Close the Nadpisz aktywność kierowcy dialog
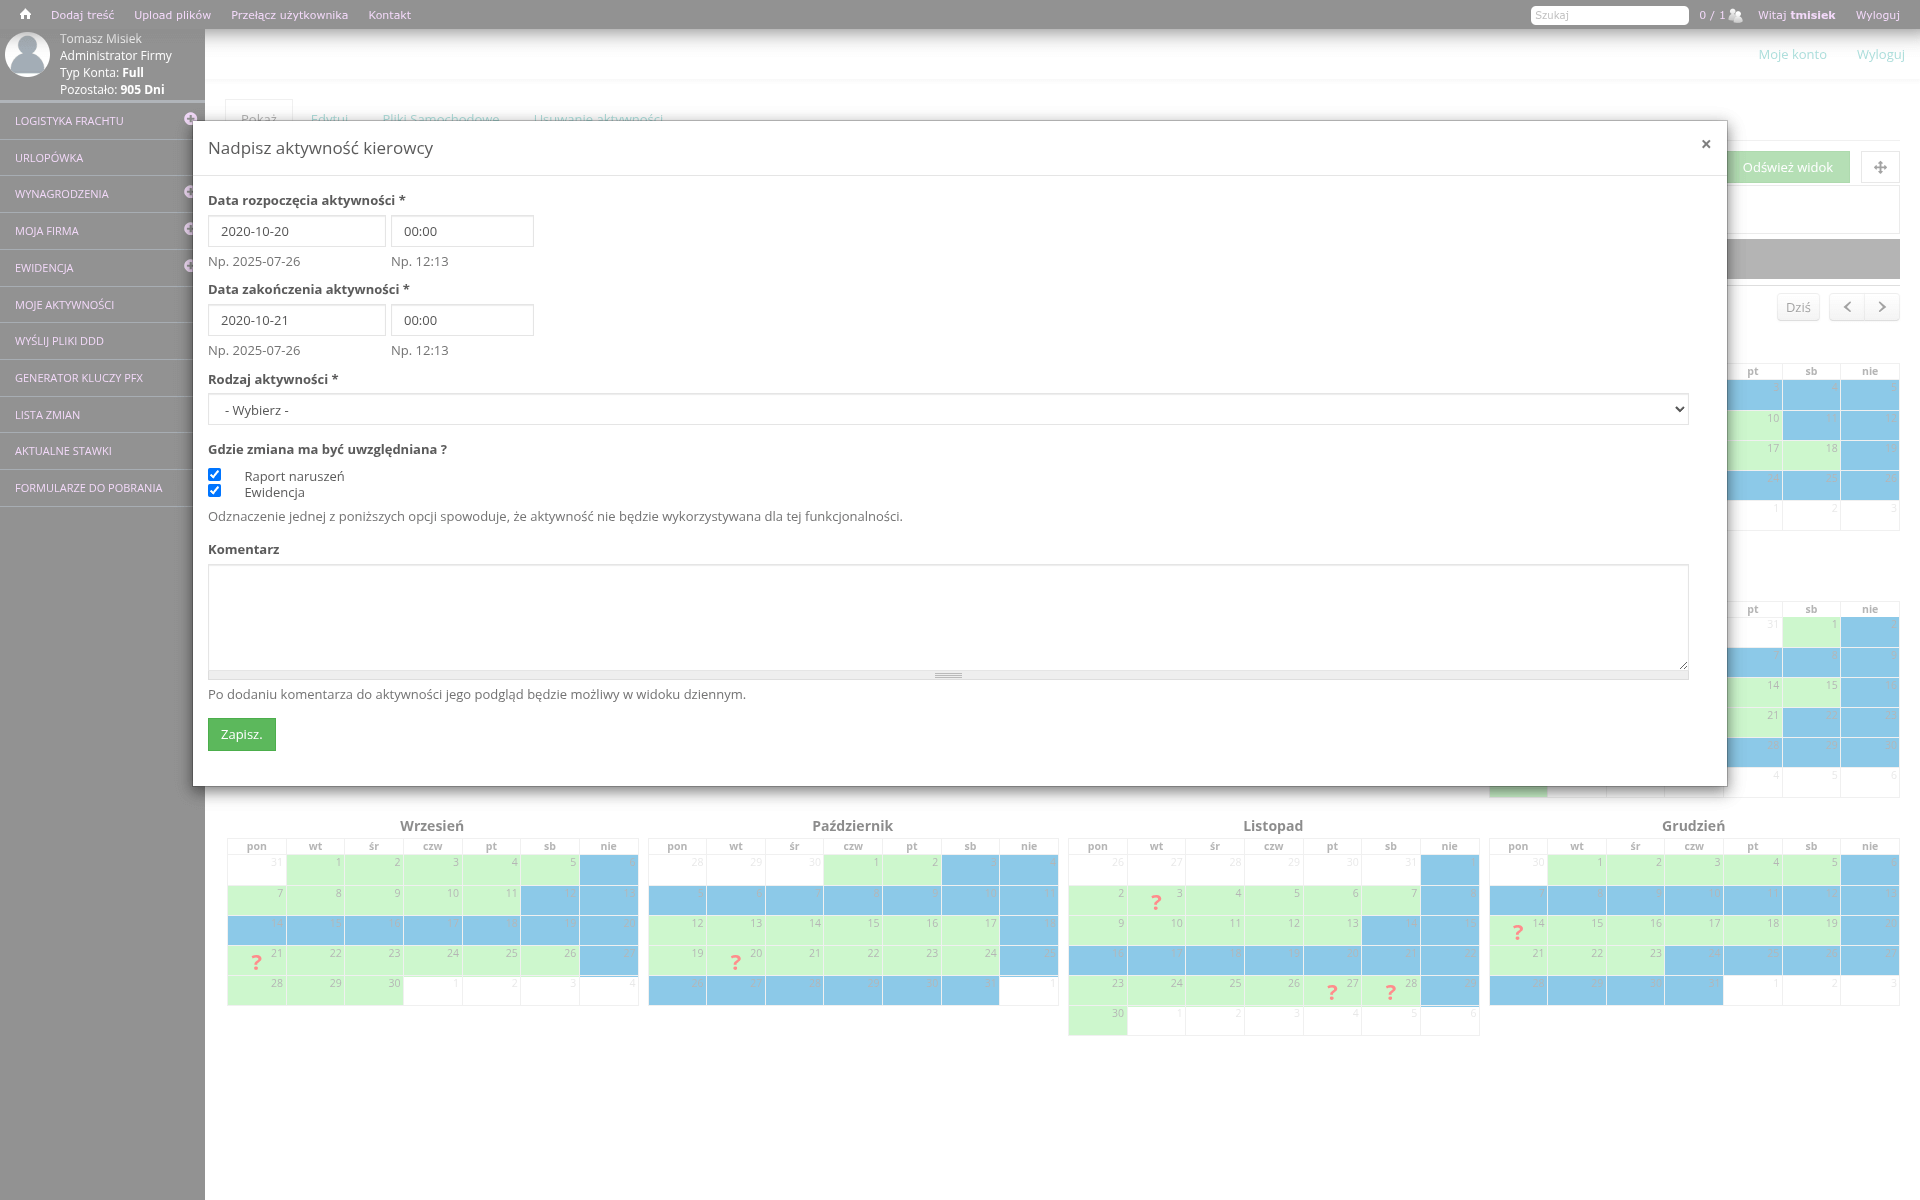1920x1200 pixels. pos(1705,144)
